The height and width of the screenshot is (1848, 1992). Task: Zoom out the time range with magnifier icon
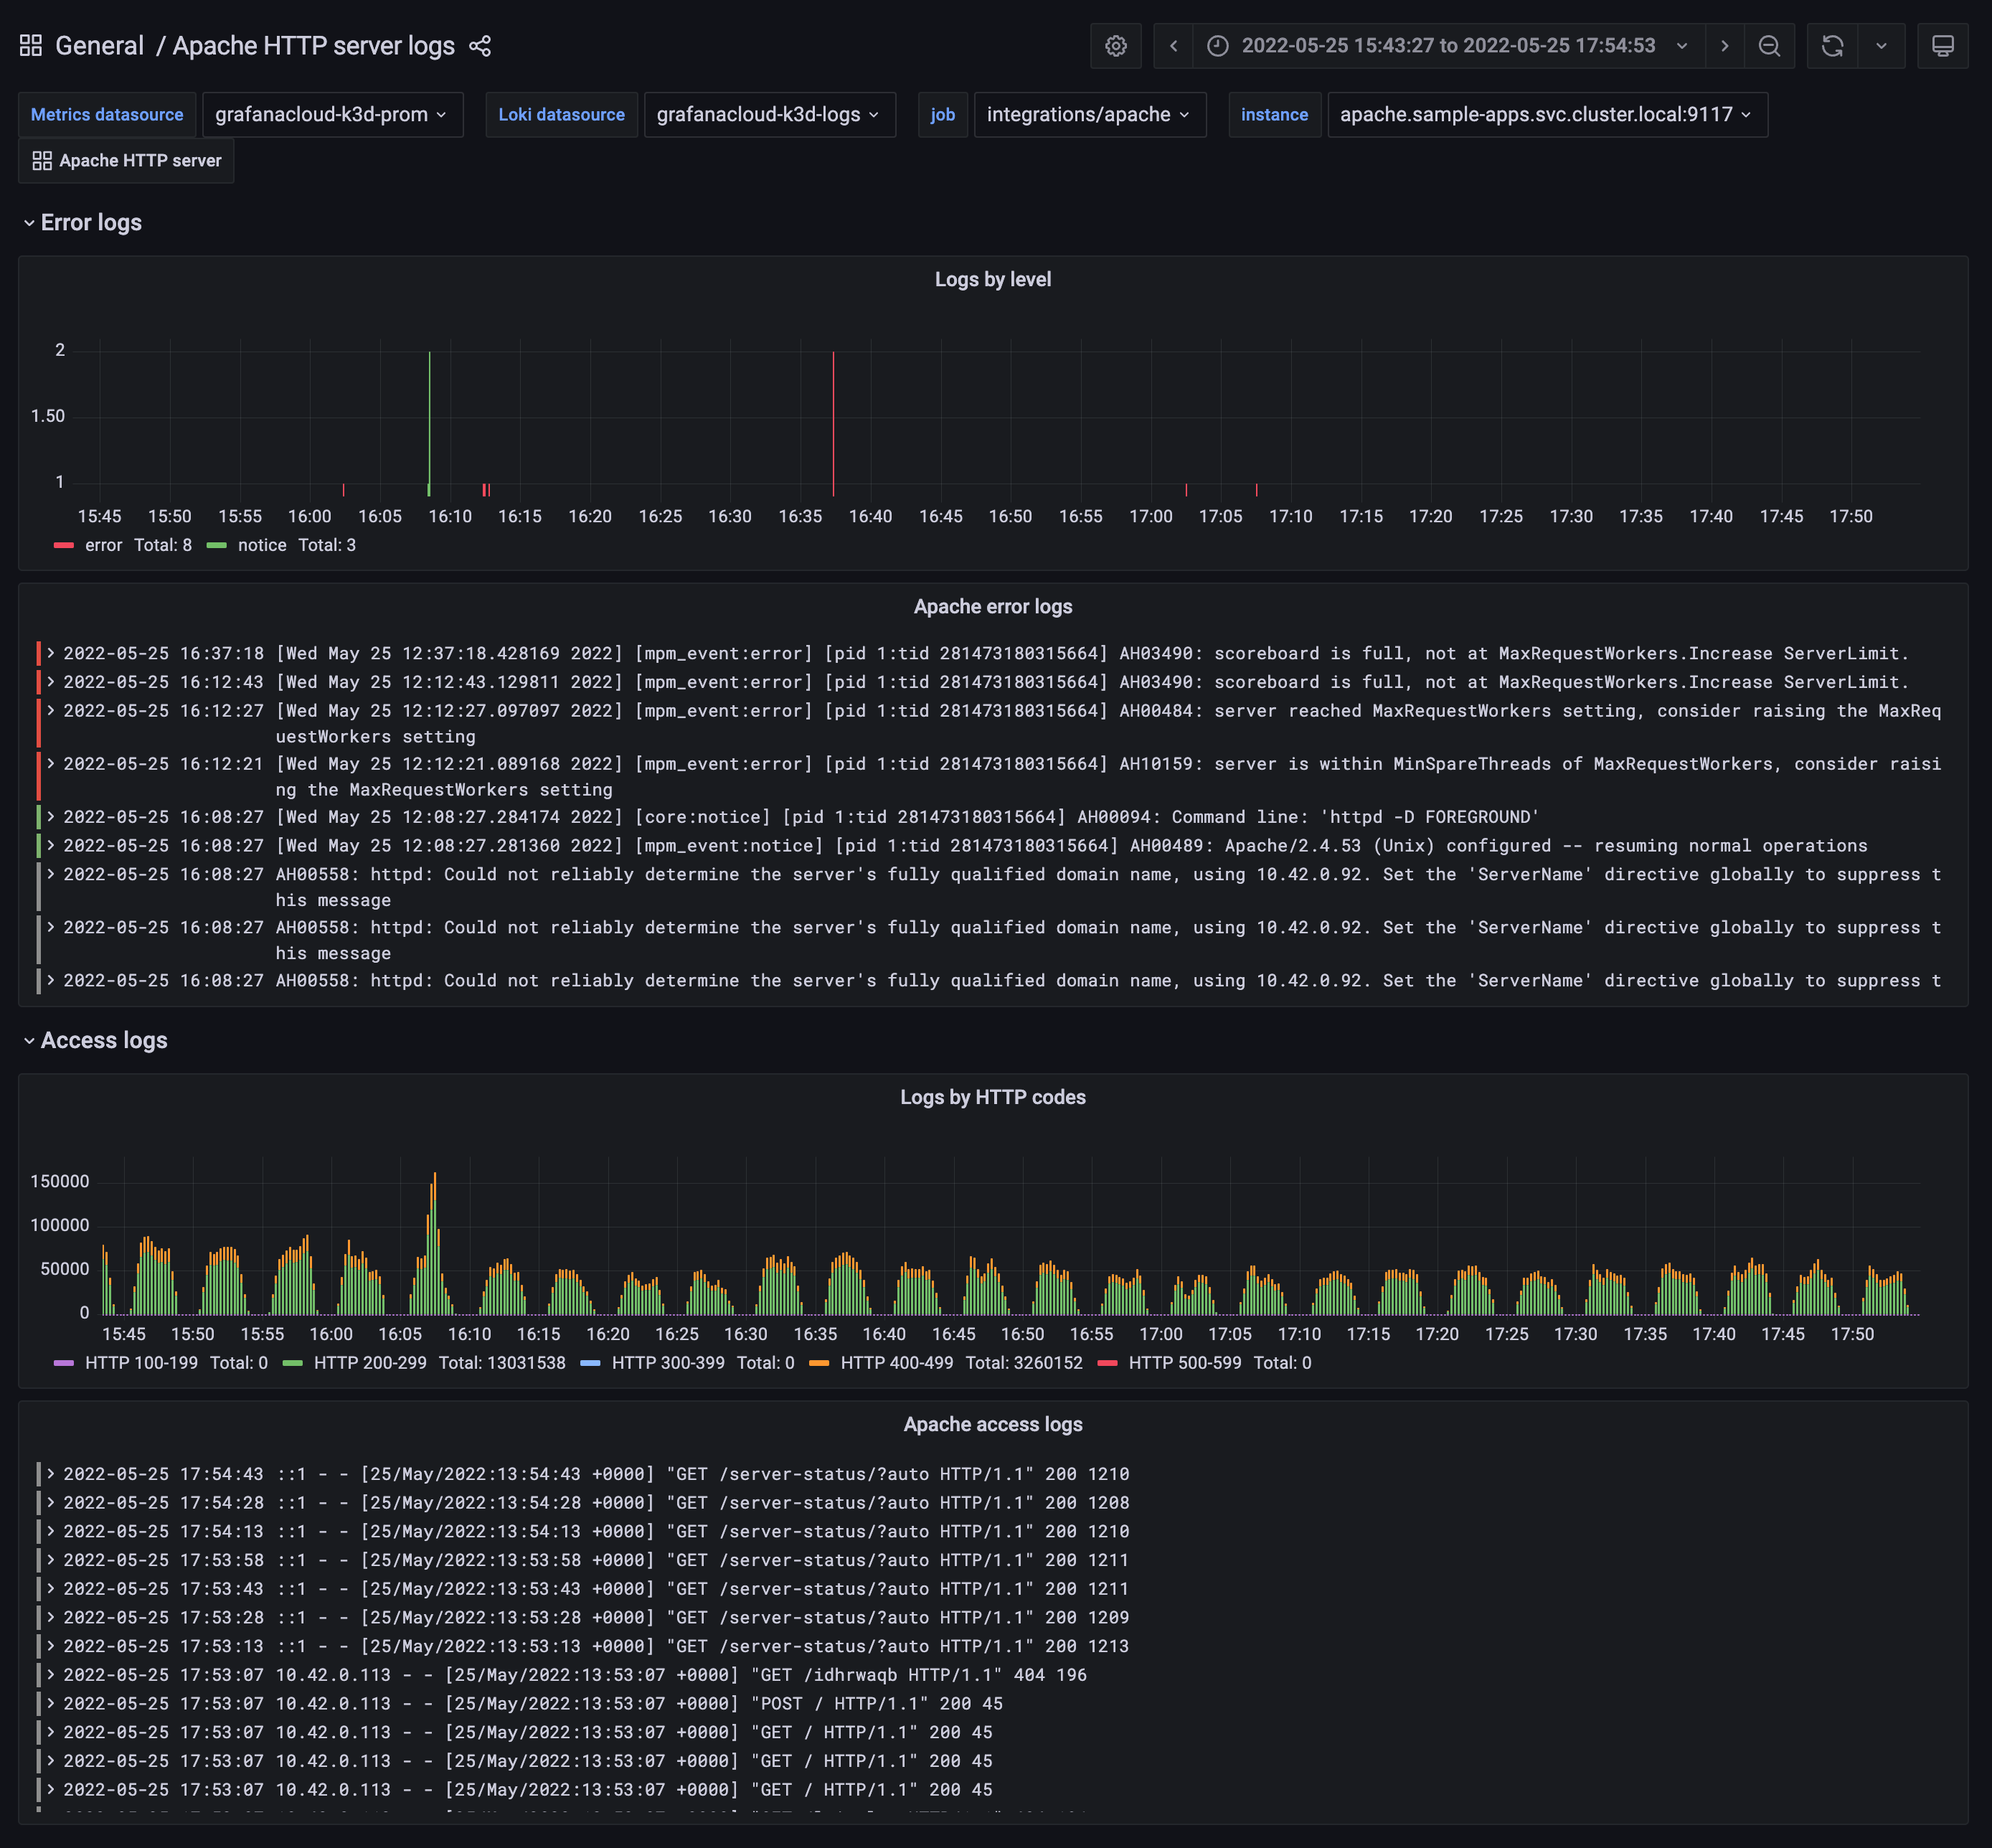click(x=1770, y=45)
